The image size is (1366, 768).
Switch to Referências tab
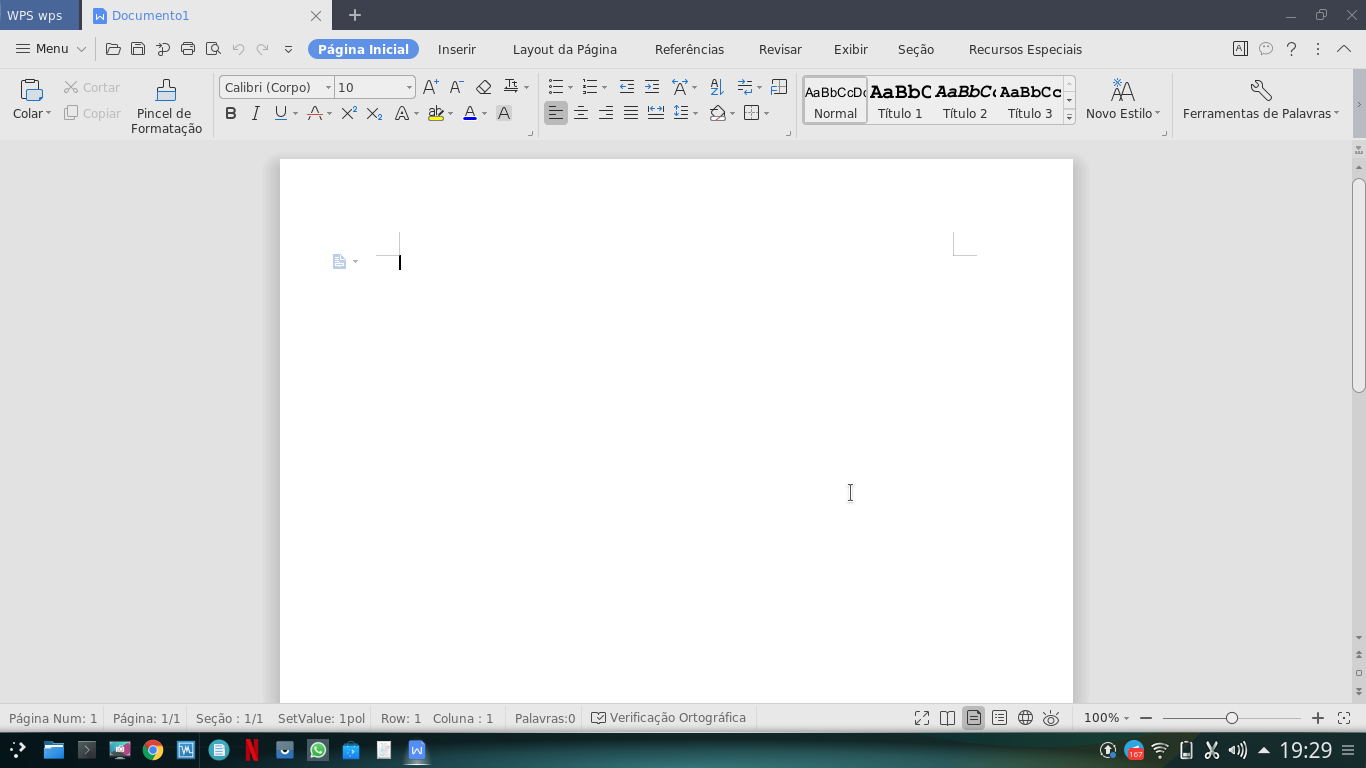689,49
